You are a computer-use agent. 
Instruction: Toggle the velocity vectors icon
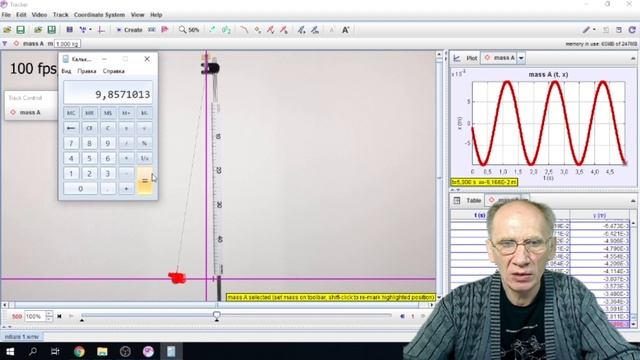click(x=270, y=30)
